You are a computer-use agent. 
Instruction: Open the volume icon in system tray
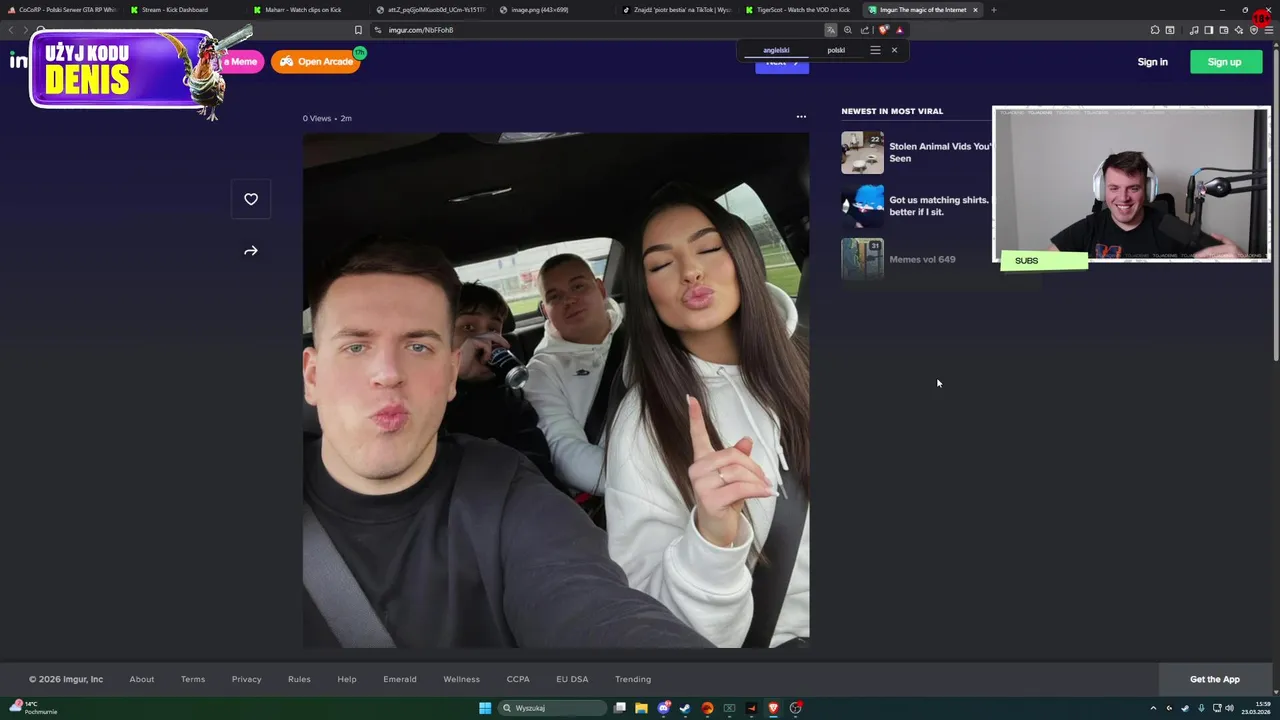[x=1229, y=708]
